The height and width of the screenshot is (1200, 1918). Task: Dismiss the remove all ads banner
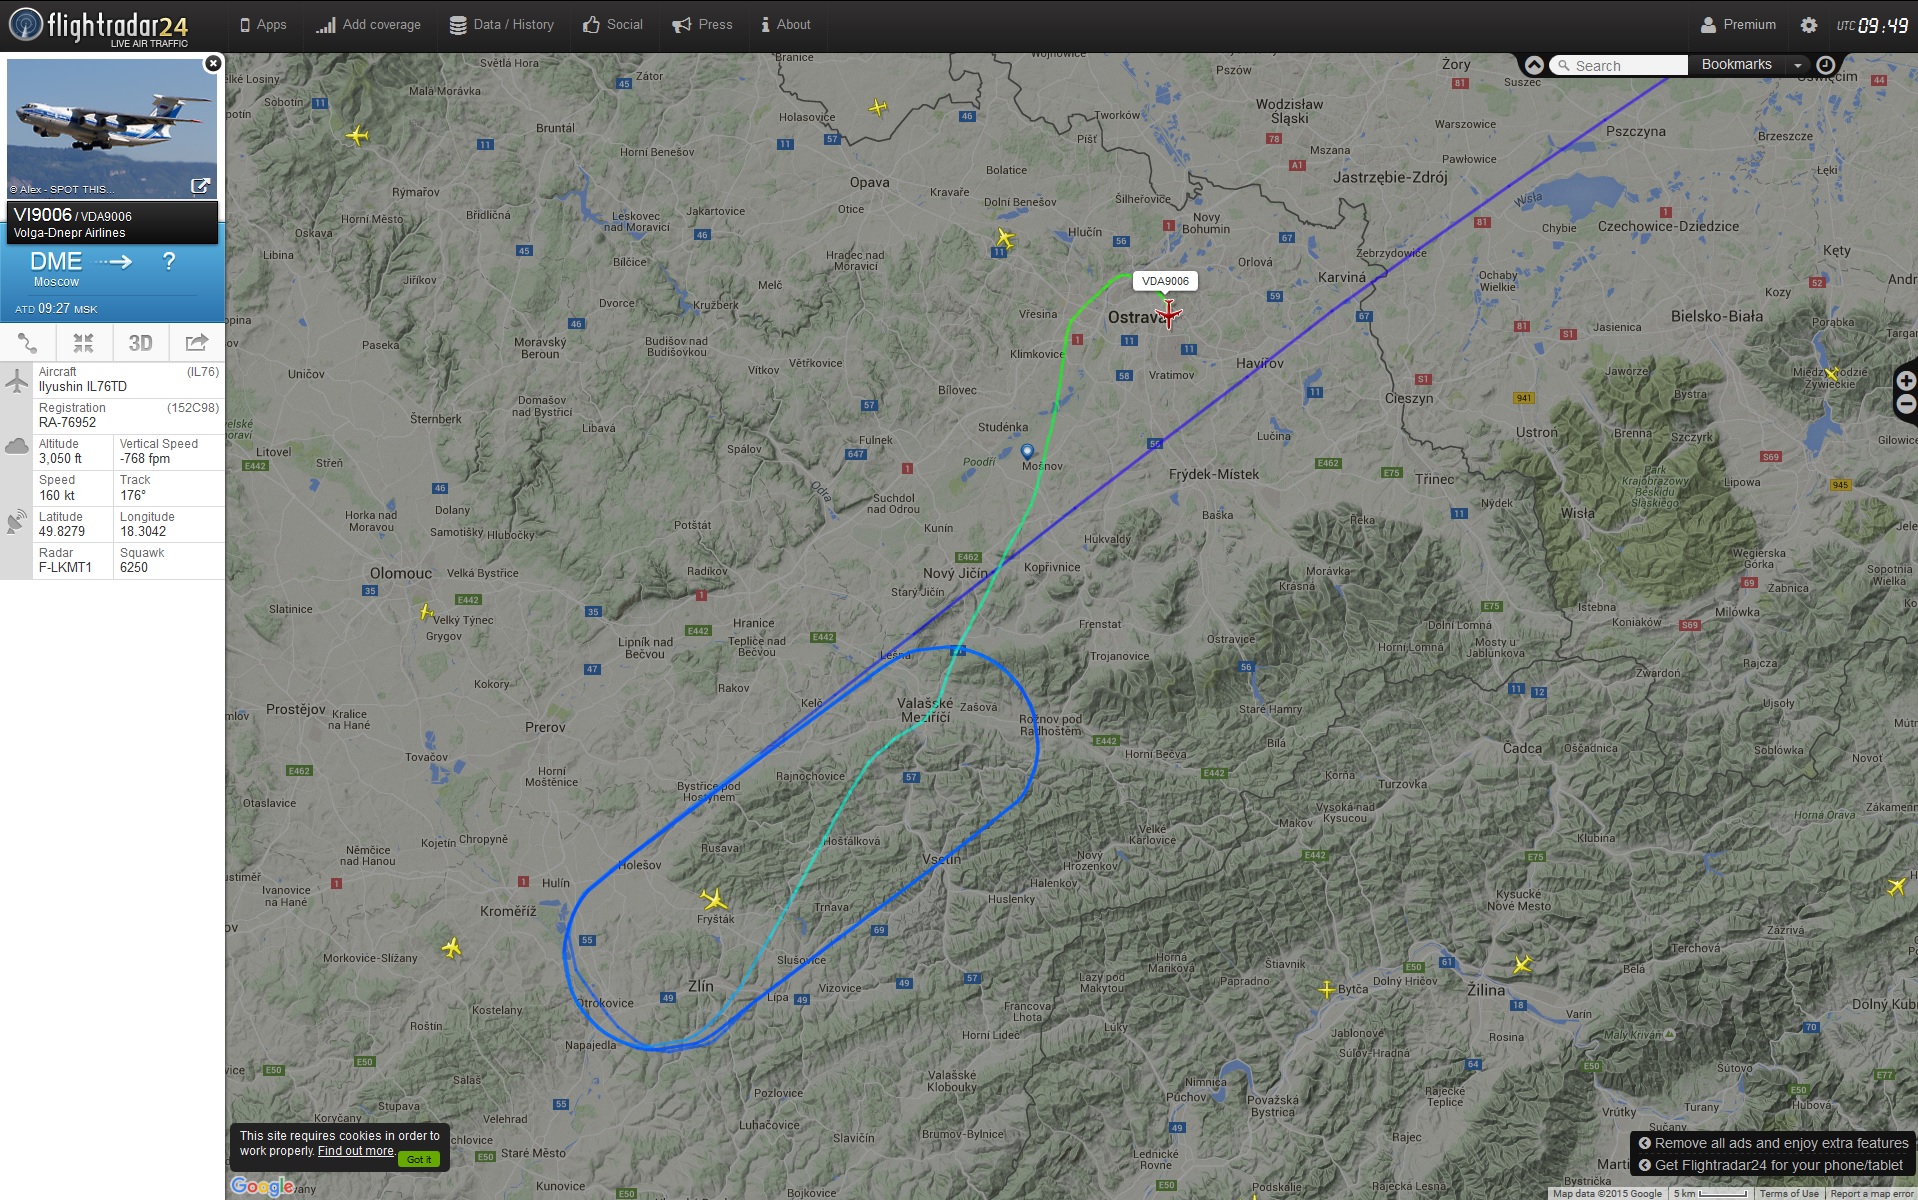(x=1644, y=1143)
